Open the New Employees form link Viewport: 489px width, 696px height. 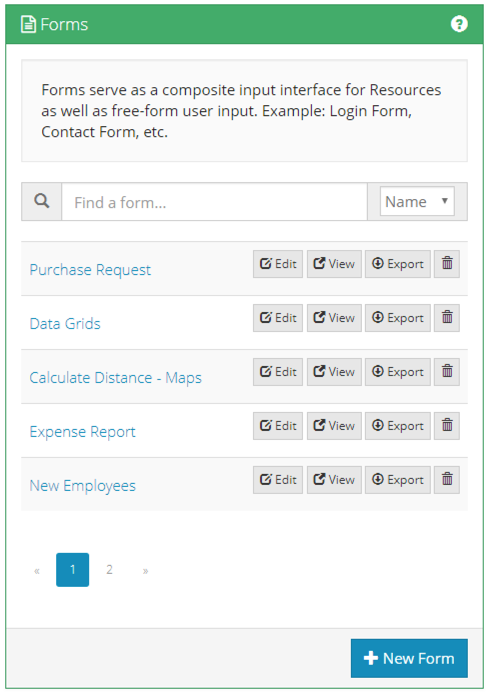click(x=83, y=486)
